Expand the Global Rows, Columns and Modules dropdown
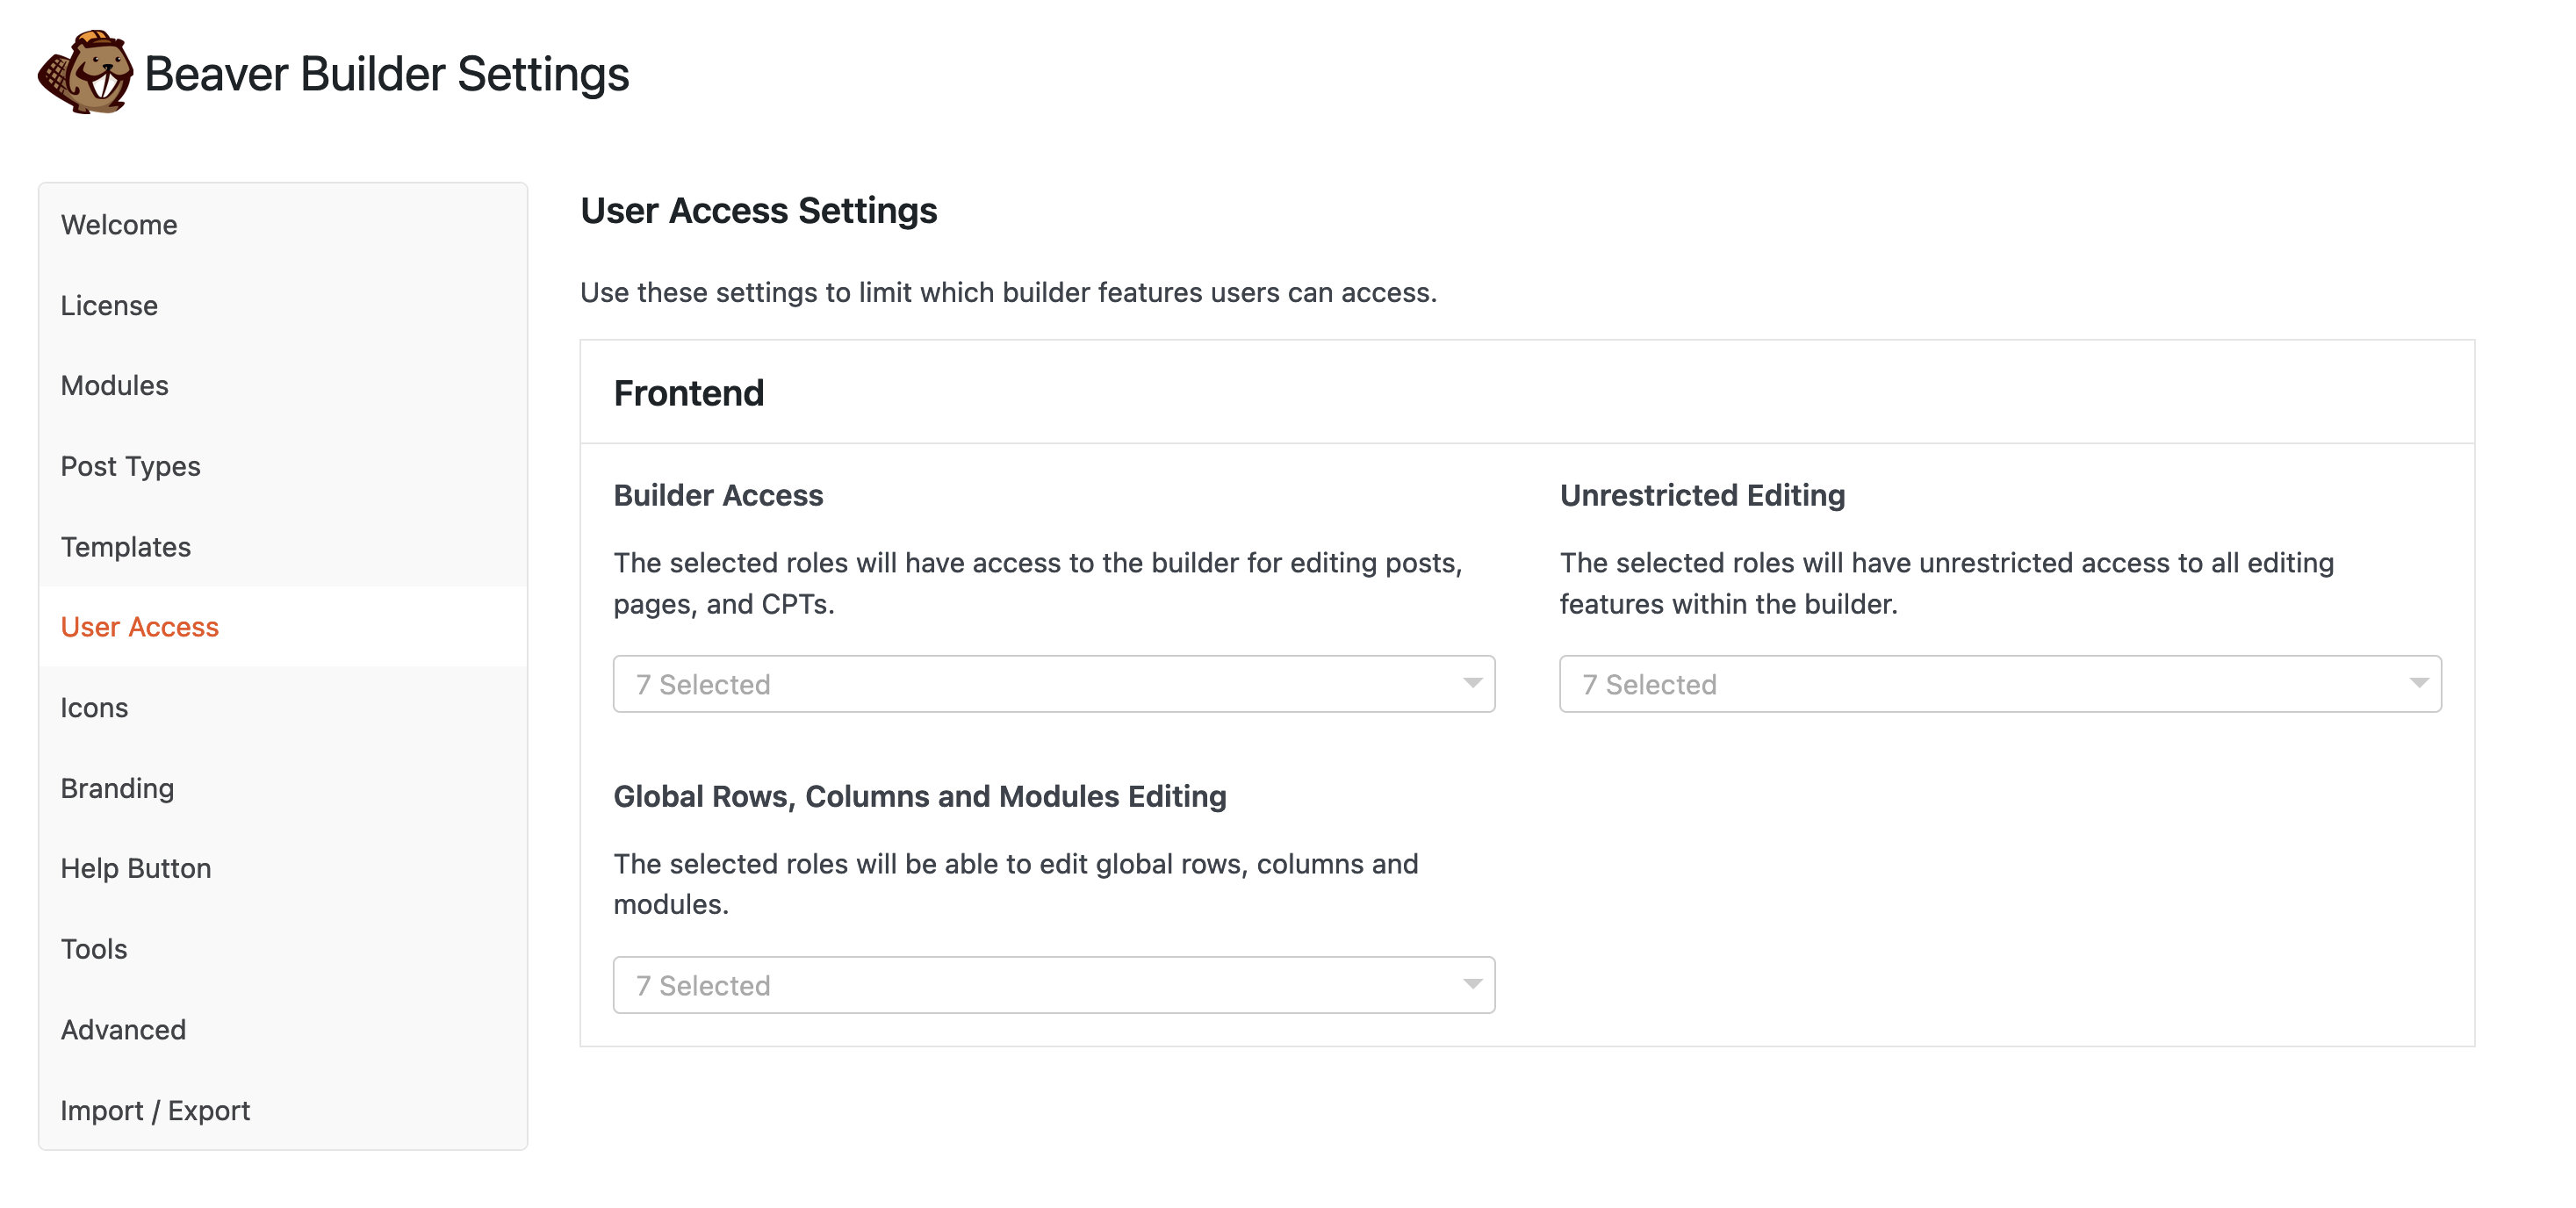The height and width of the screenshot is (1208, 2576). (1053, 985)
